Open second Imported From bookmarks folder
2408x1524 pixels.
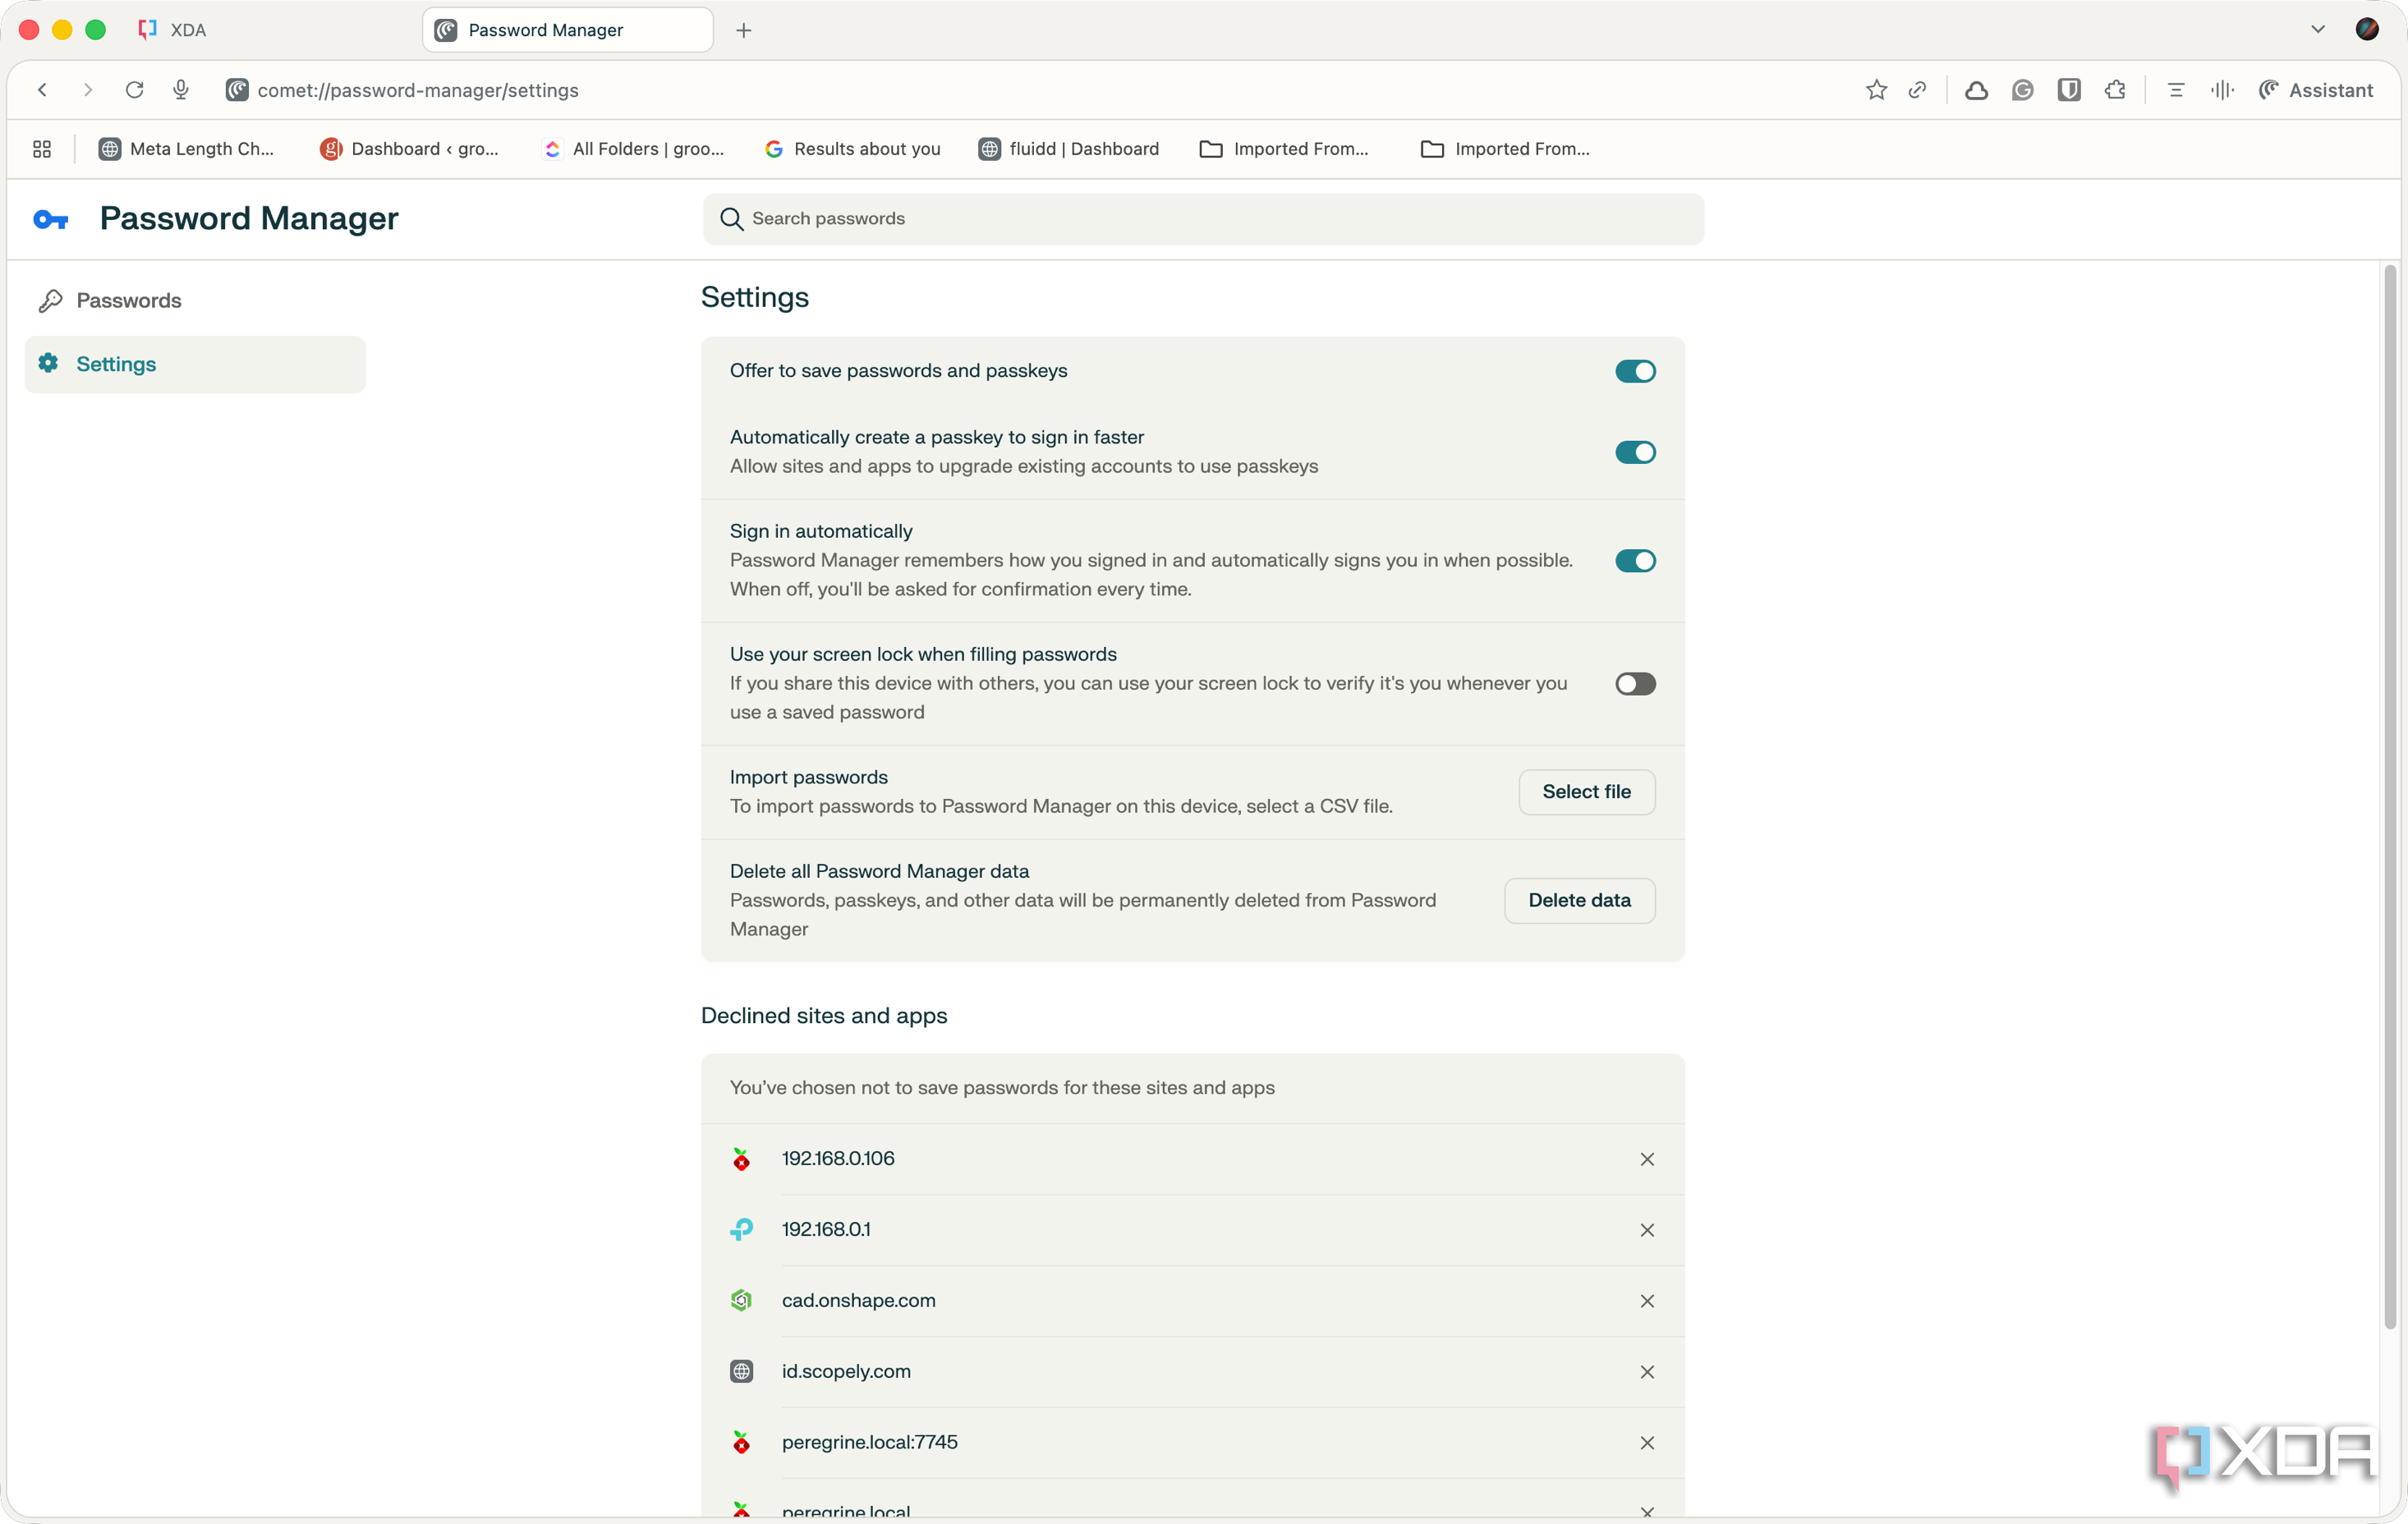pyautogui.click(x=1505, y=149)
